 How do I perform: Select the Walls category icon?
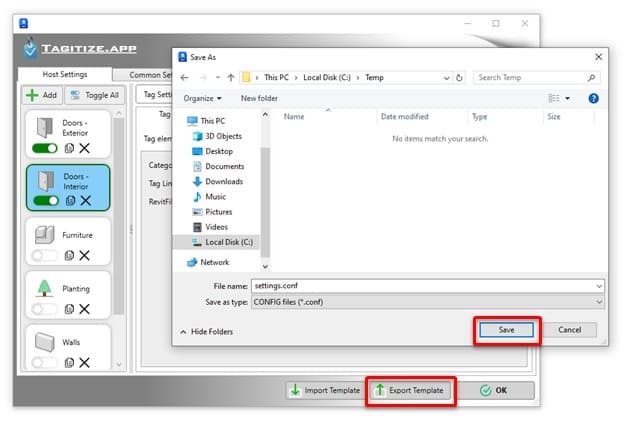[44, 342]
